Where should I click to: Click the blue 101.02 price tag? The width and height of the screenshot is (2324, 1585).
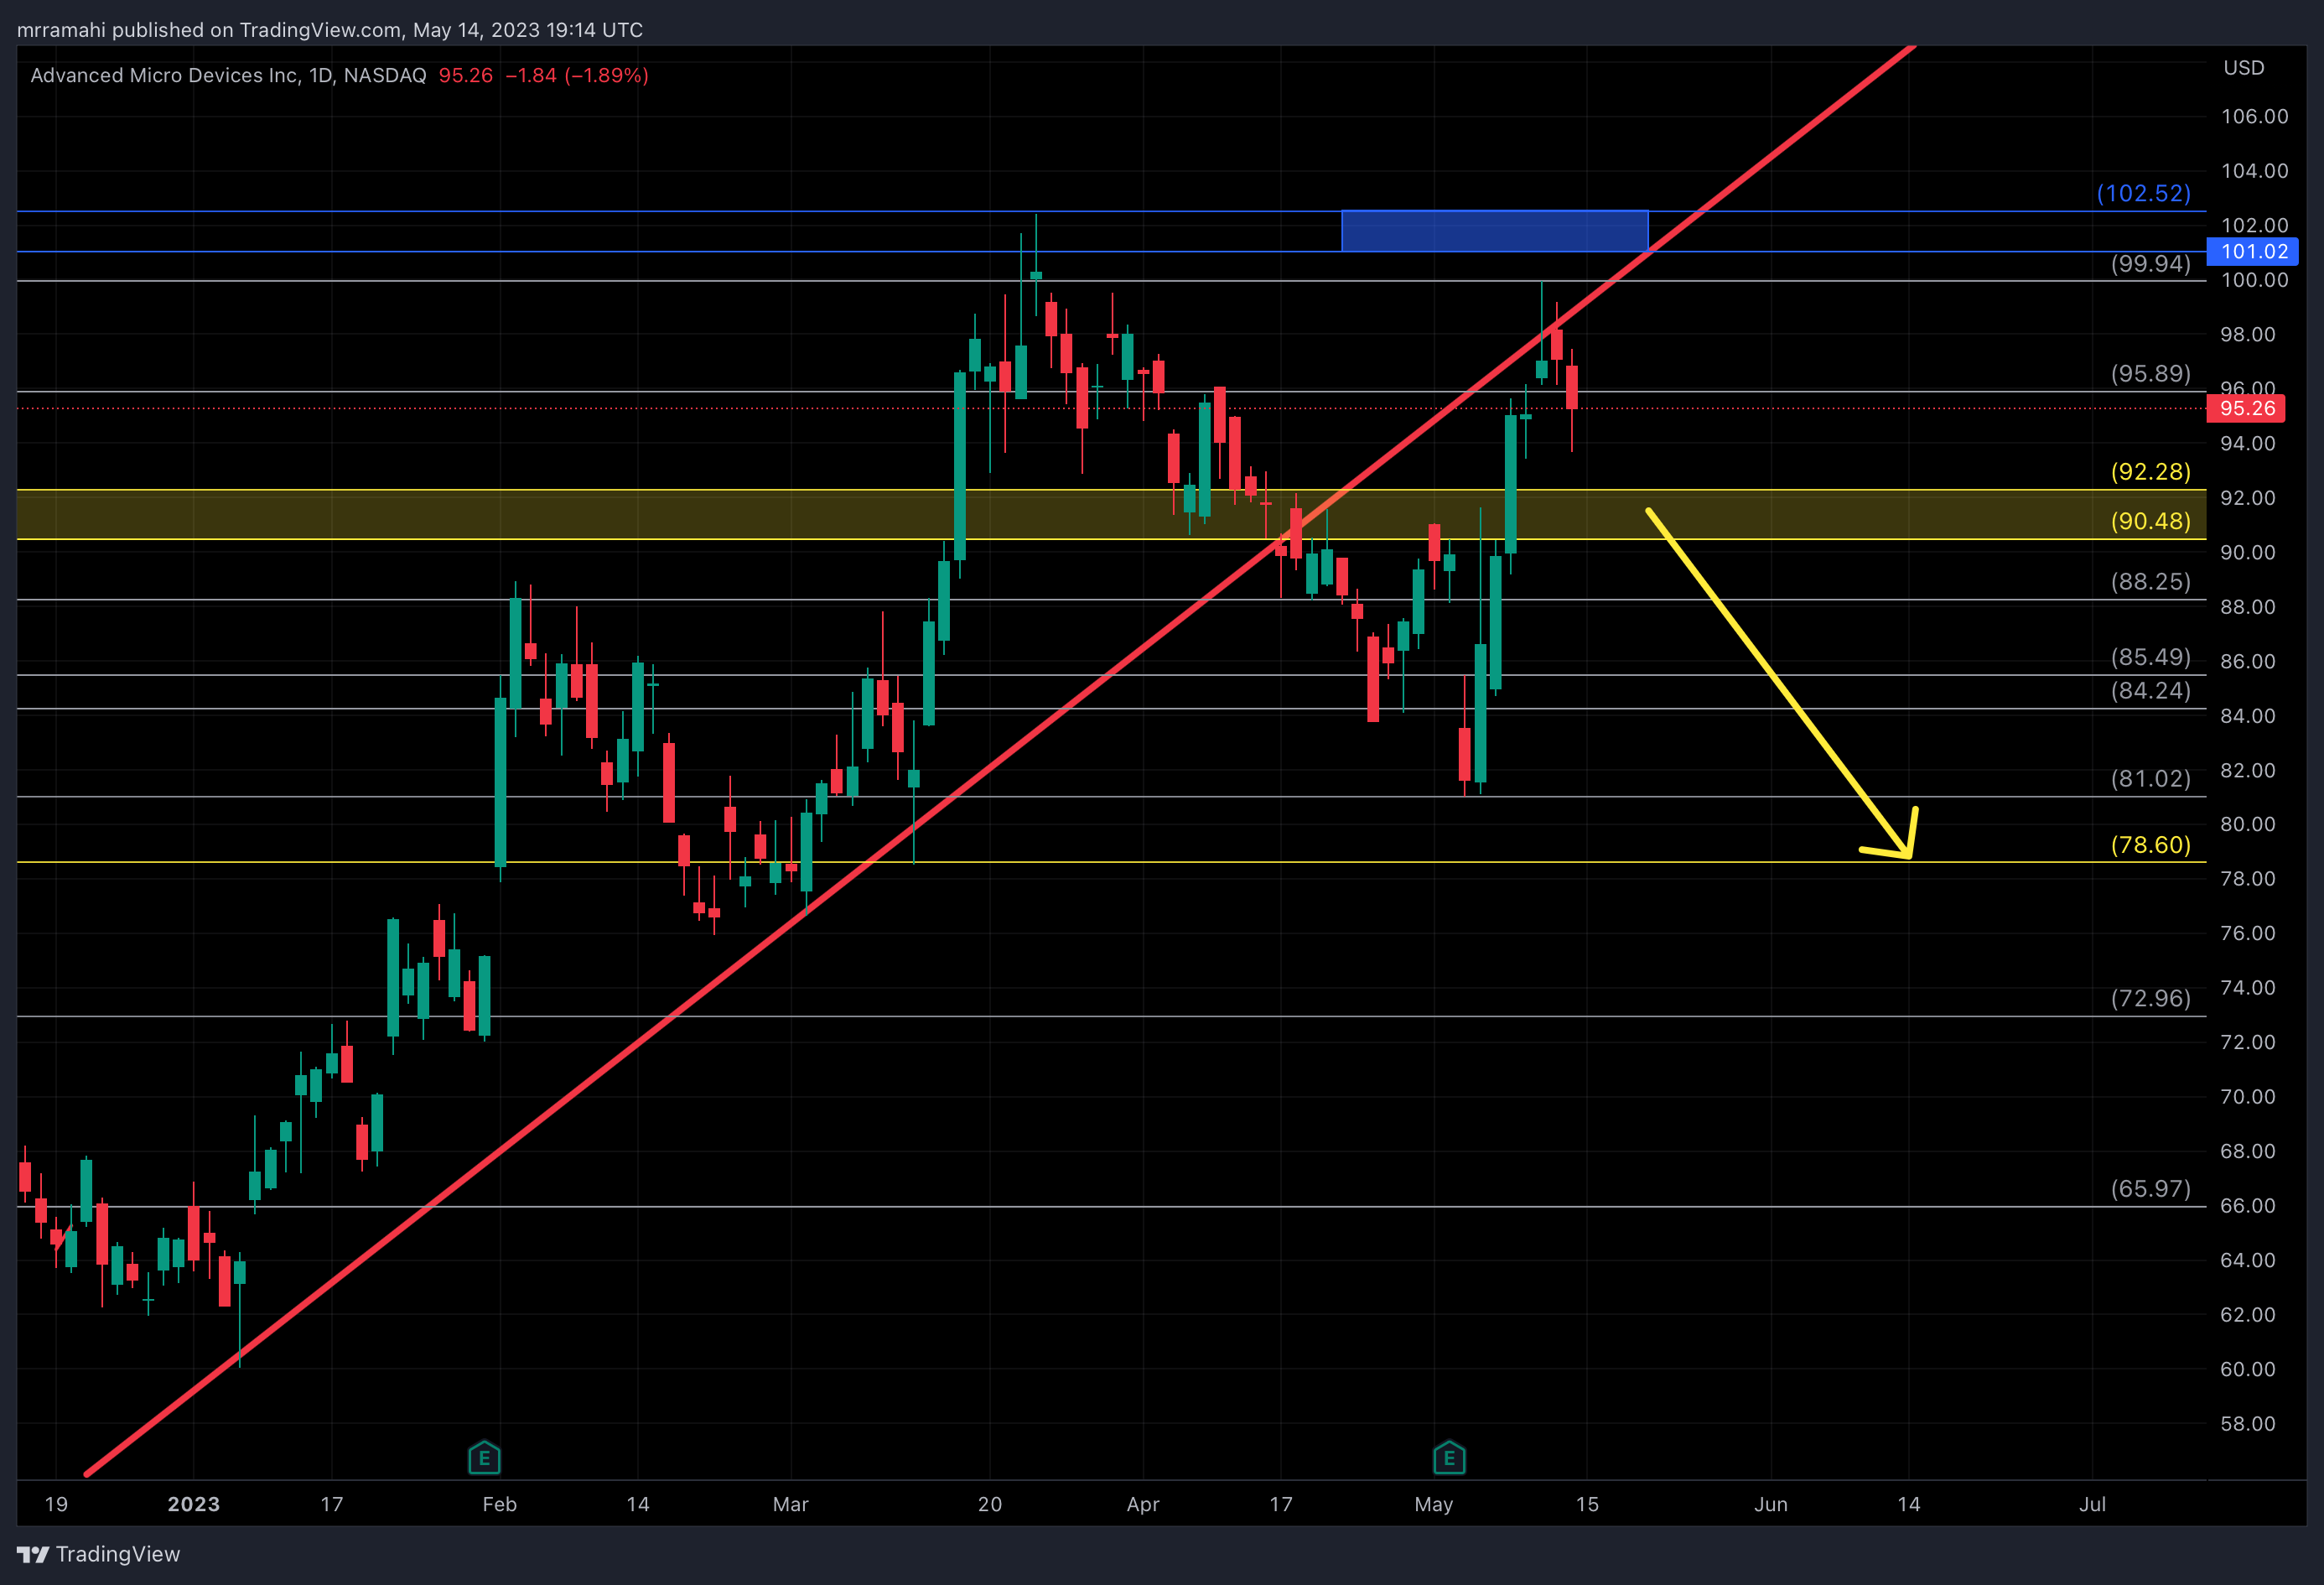(2253, 251)
